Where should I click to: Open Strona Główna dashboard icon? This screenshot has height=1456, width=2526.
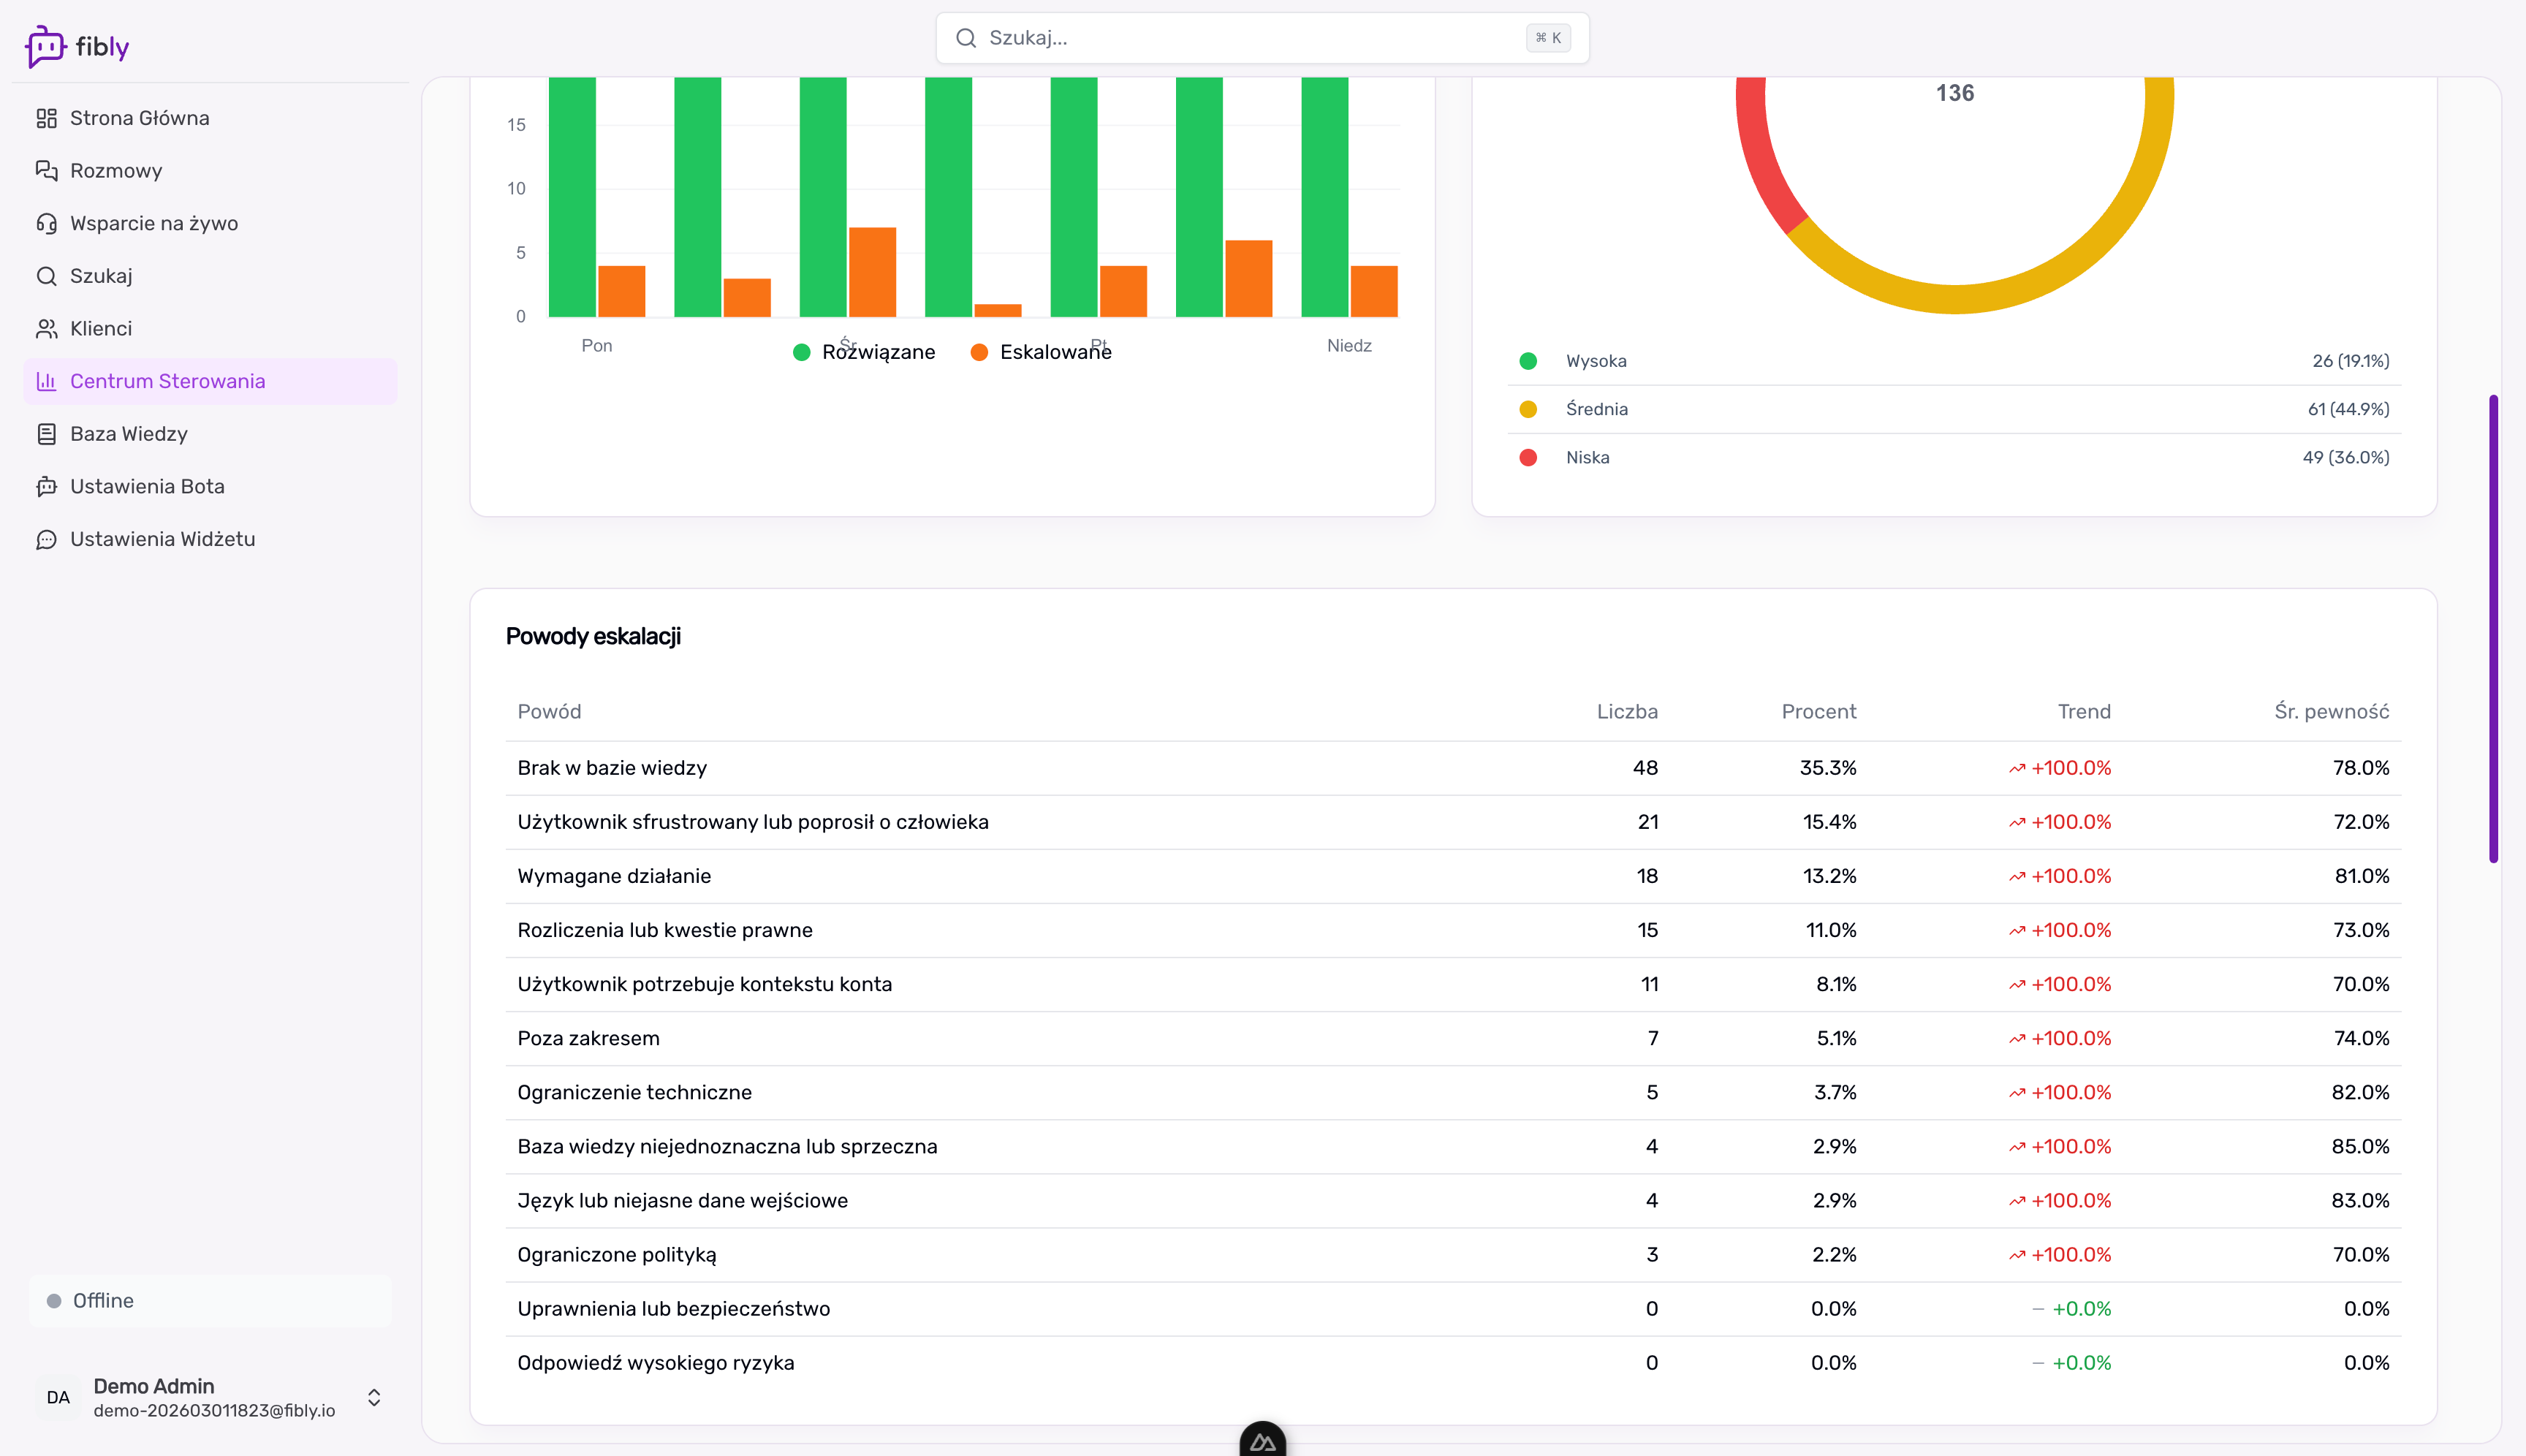46,118
